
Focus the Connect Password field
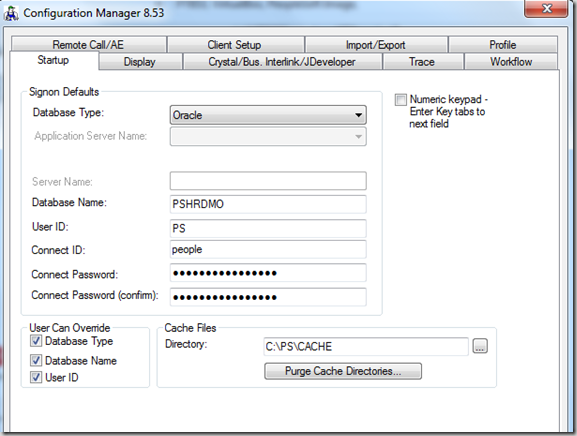click(x=268, y=273)
